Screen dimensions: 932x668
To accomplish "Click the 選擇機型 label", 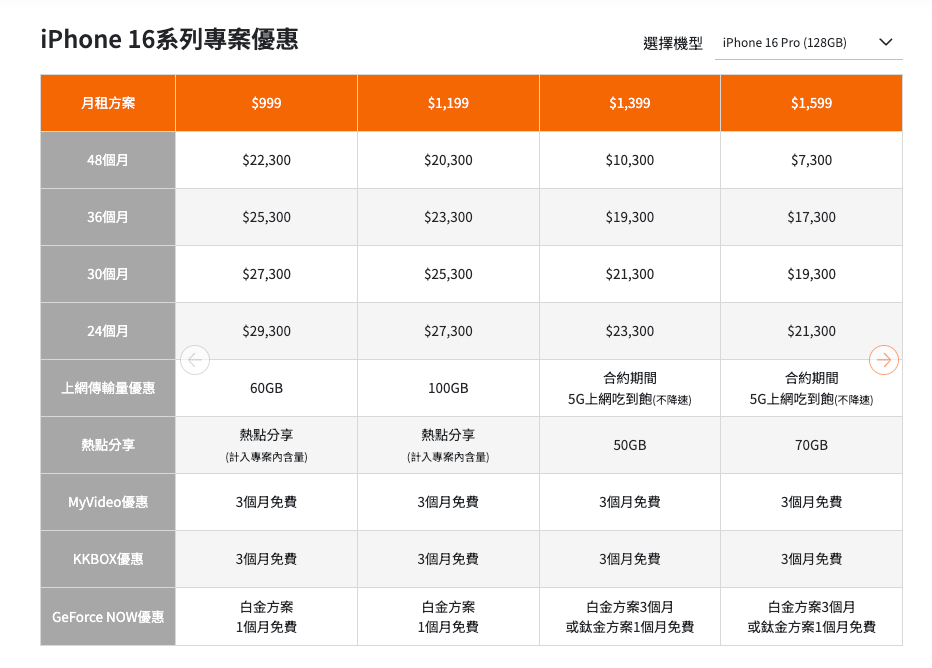I will tap(673, 43).
